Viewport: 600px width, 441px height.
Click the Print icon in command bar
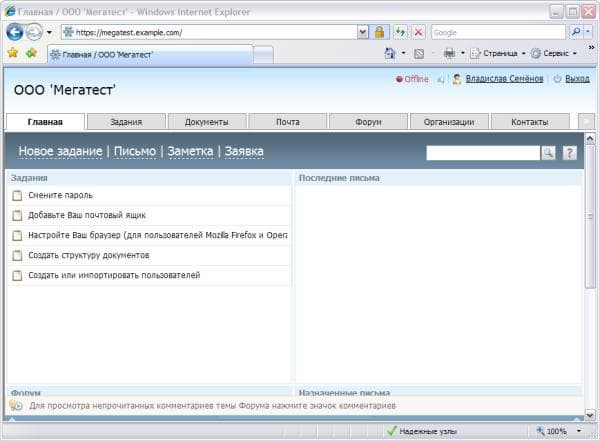[449, 53]
